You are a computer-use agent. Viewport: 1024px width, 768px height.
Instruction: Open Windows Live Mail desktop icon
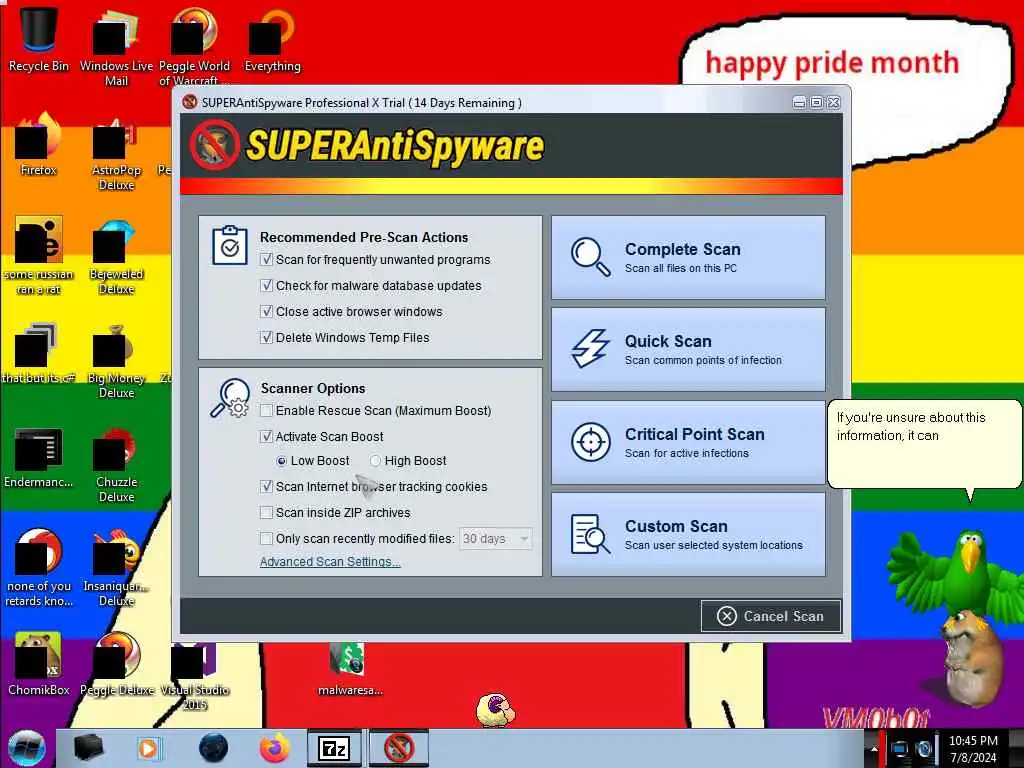coord(116,46)
